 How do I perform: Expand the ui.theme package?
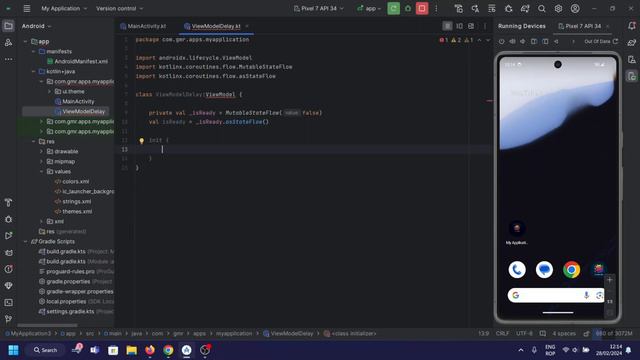coord(49,91)
